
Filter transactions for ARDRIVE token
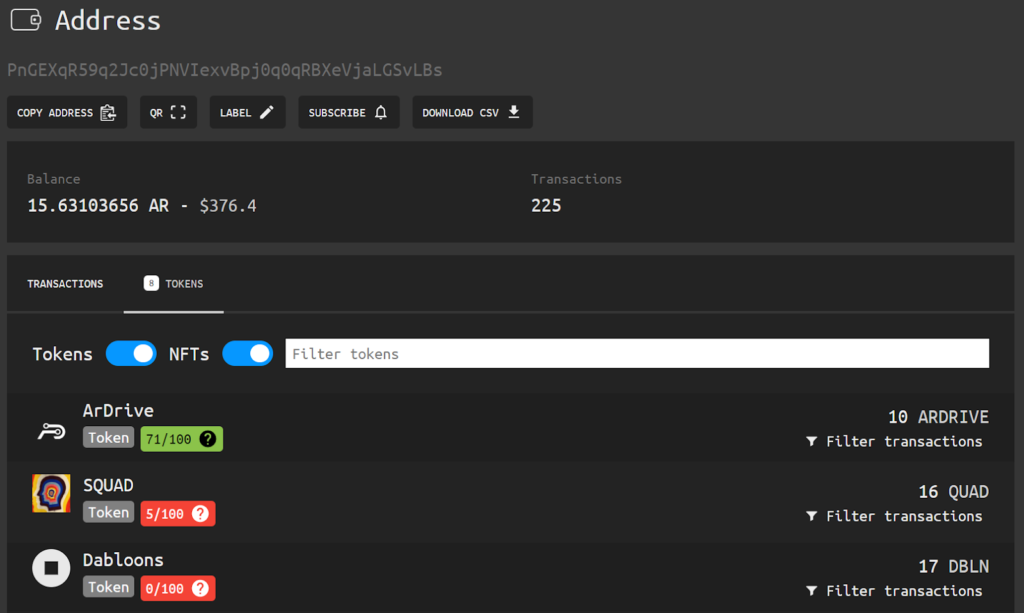click(895, 441)
